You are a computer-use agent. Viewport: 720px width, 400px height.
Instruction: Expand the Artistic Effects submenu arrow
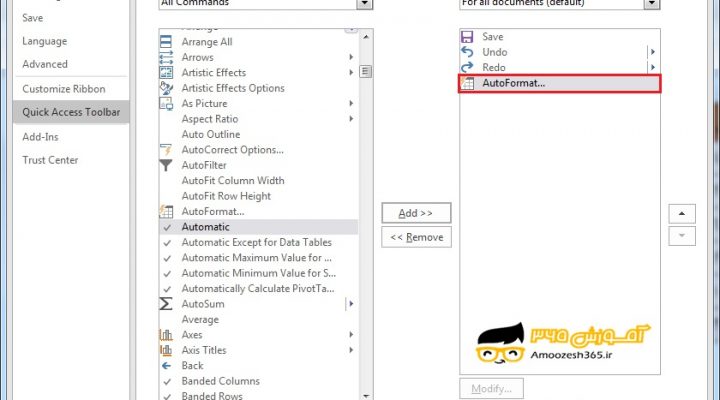(x=351, y=73)
